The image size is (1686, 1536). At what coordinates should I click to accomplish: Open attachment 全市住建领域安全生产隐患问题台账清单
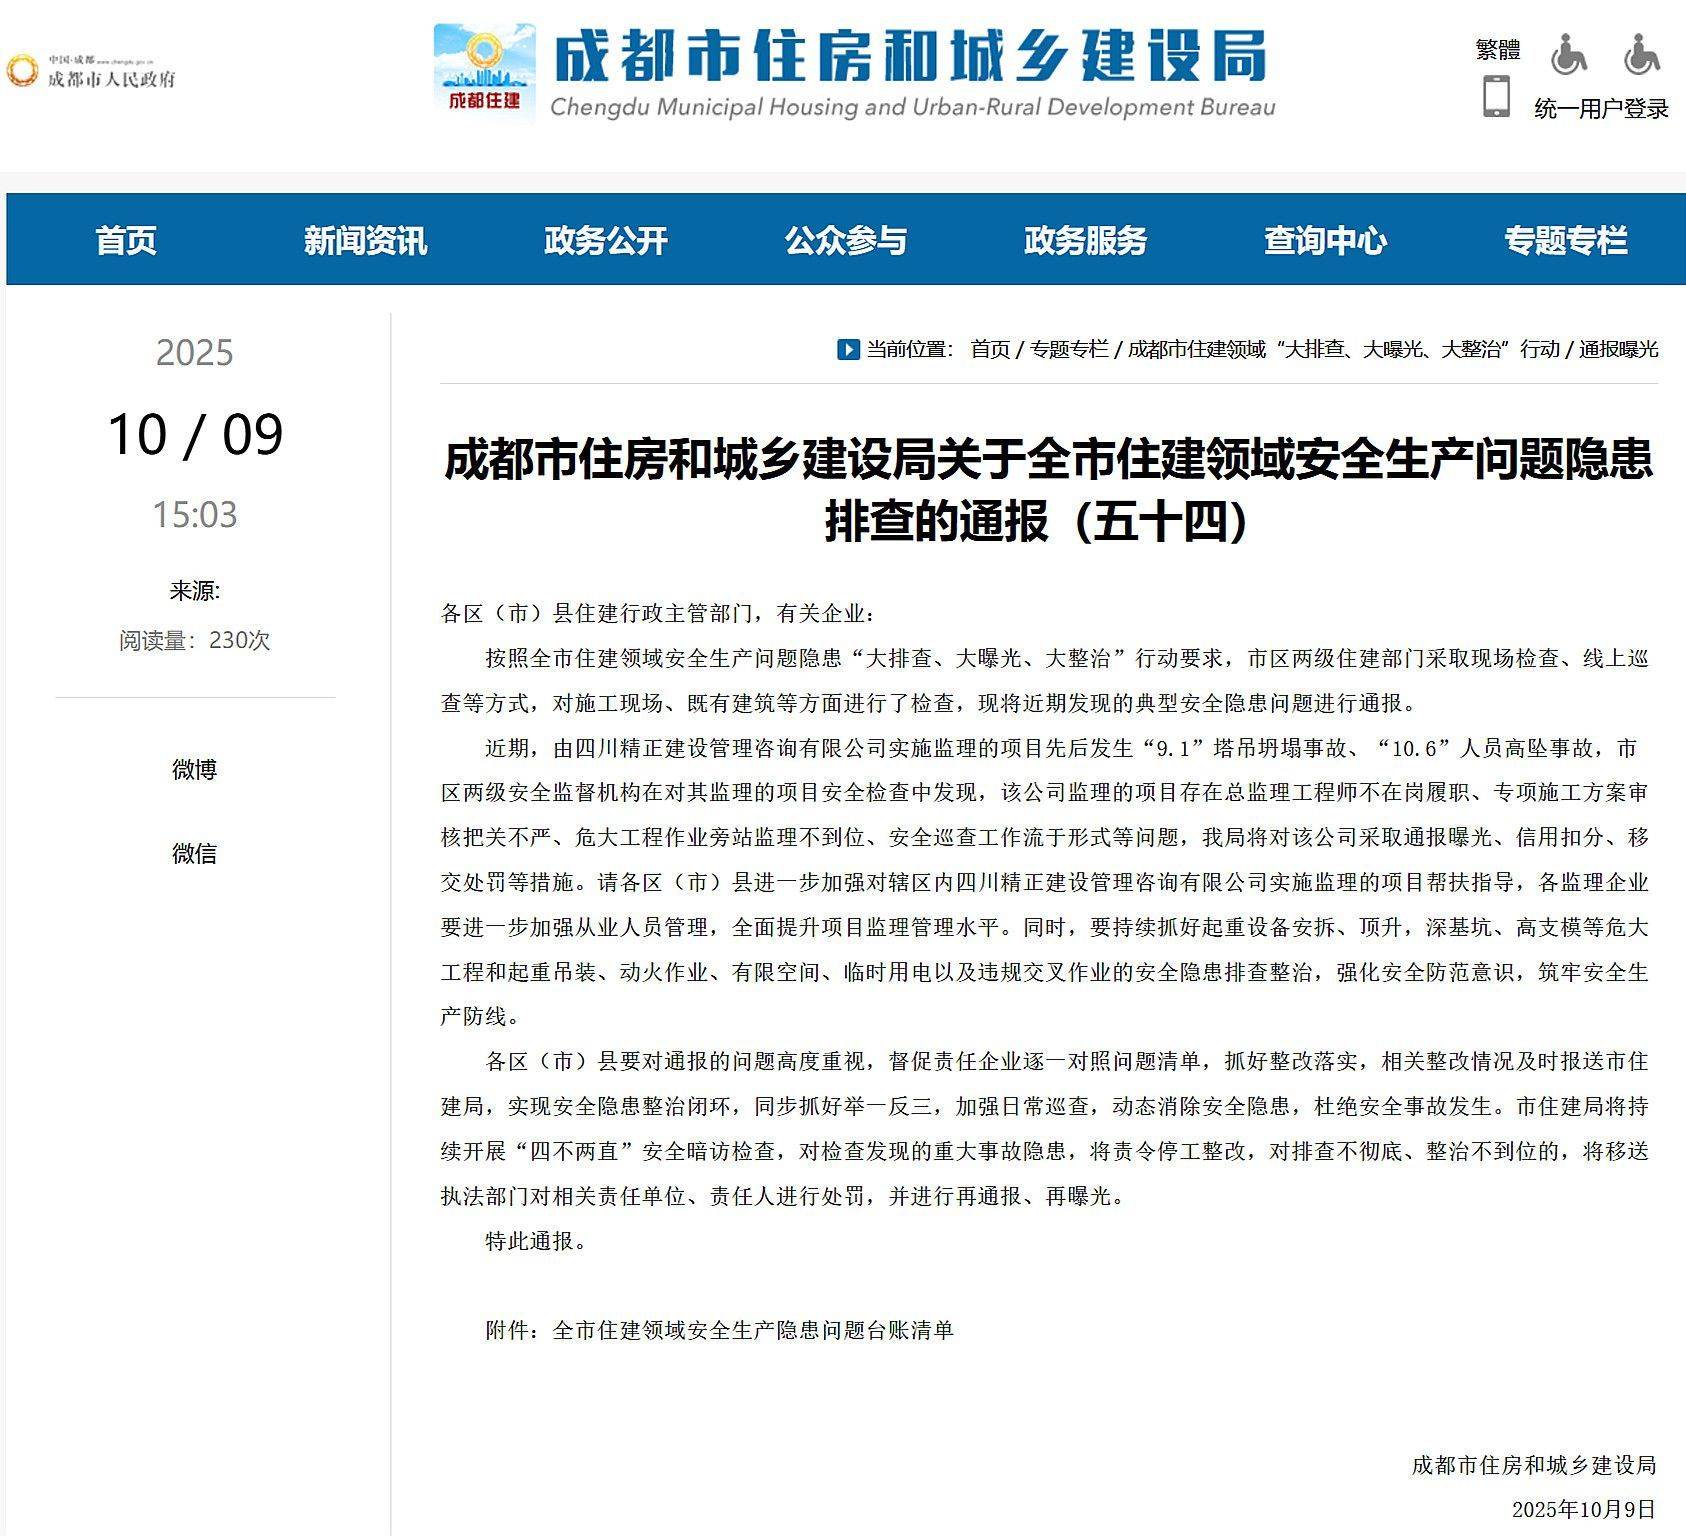(752, 1330)
